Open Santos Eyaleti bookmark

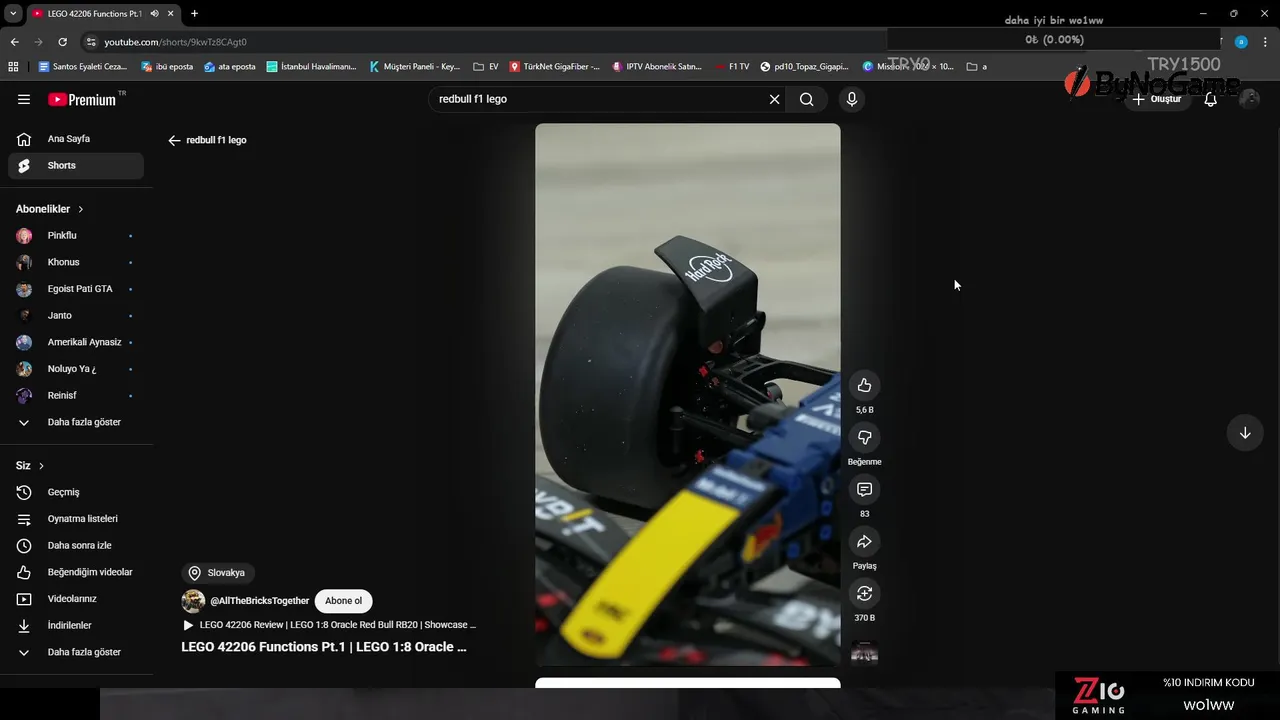83,67
